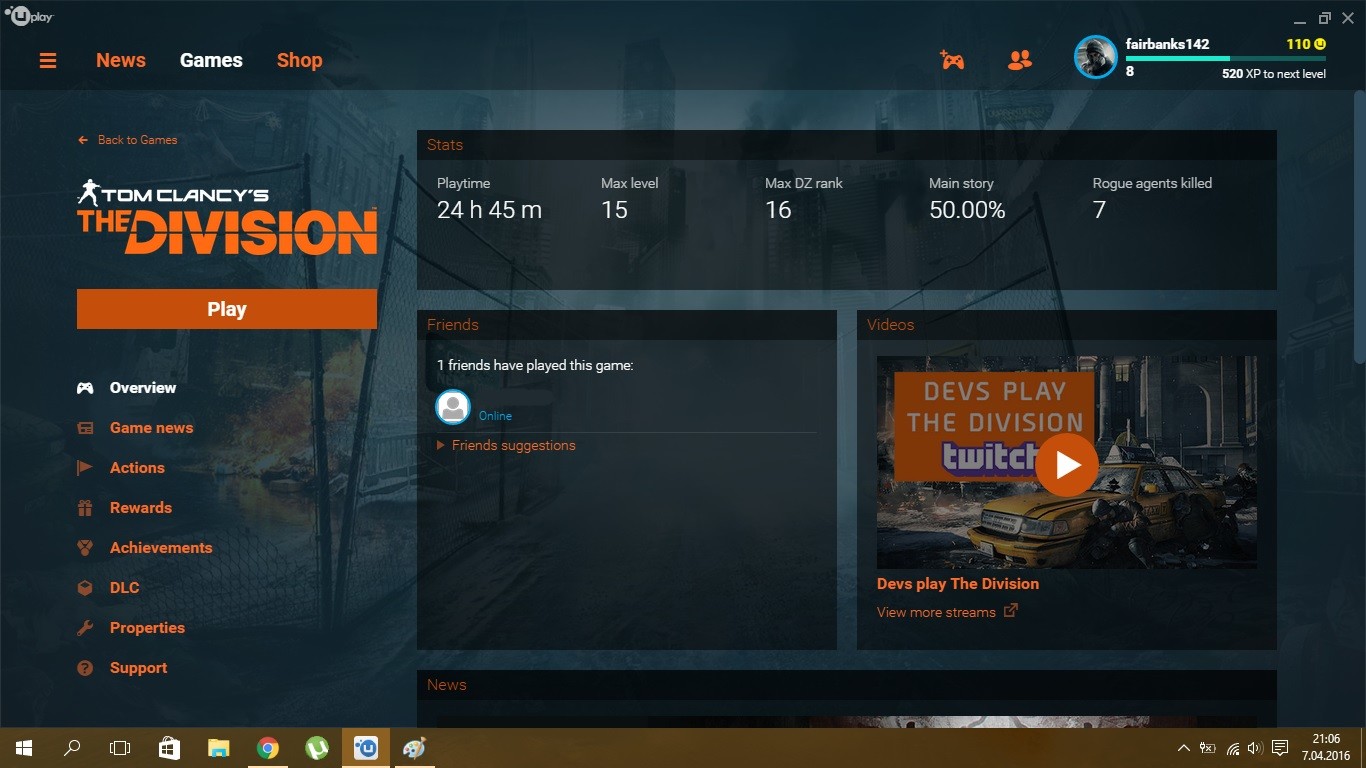Launch Windows Store from taskbar
Viewport: 1366px width, 768px height.
click(169, 748)
